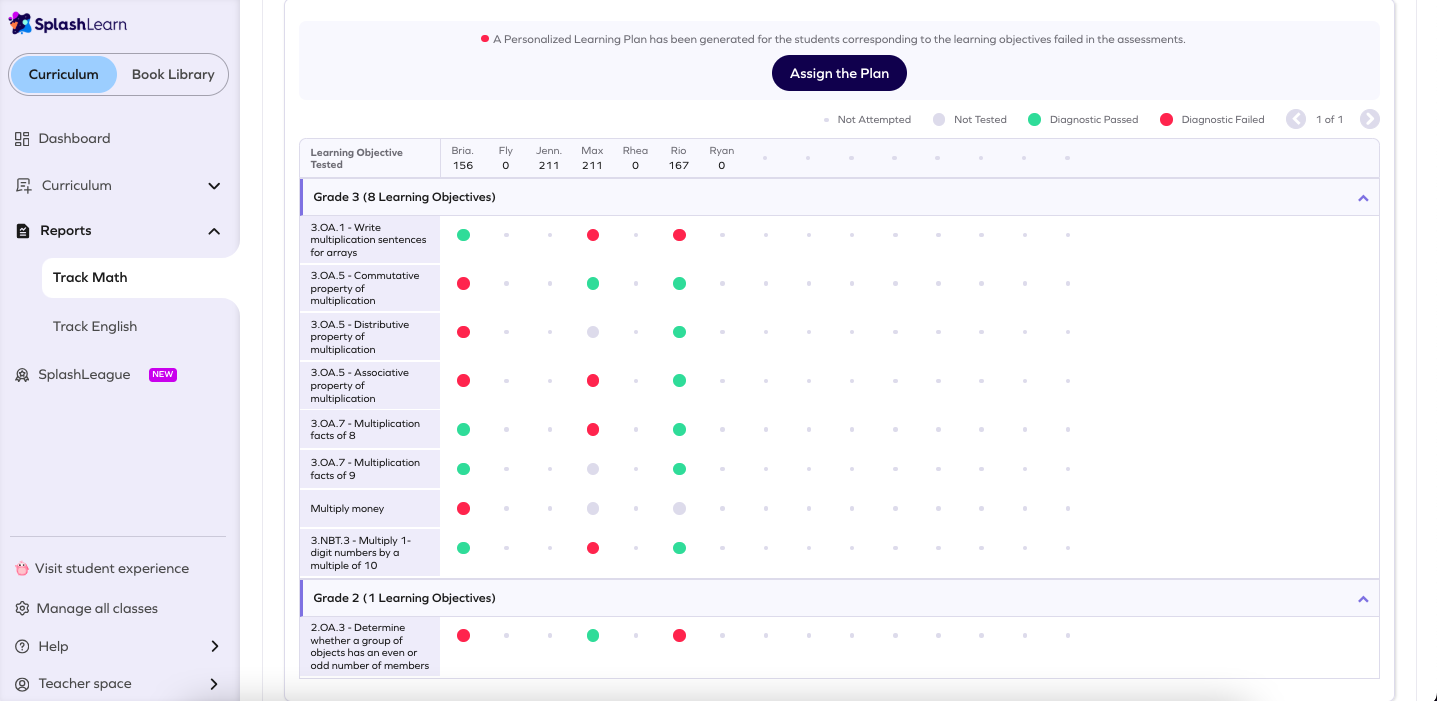The image size is (1437, 701).
Task: Click the next page pagination arrow
Action: tap(1369, 119)
